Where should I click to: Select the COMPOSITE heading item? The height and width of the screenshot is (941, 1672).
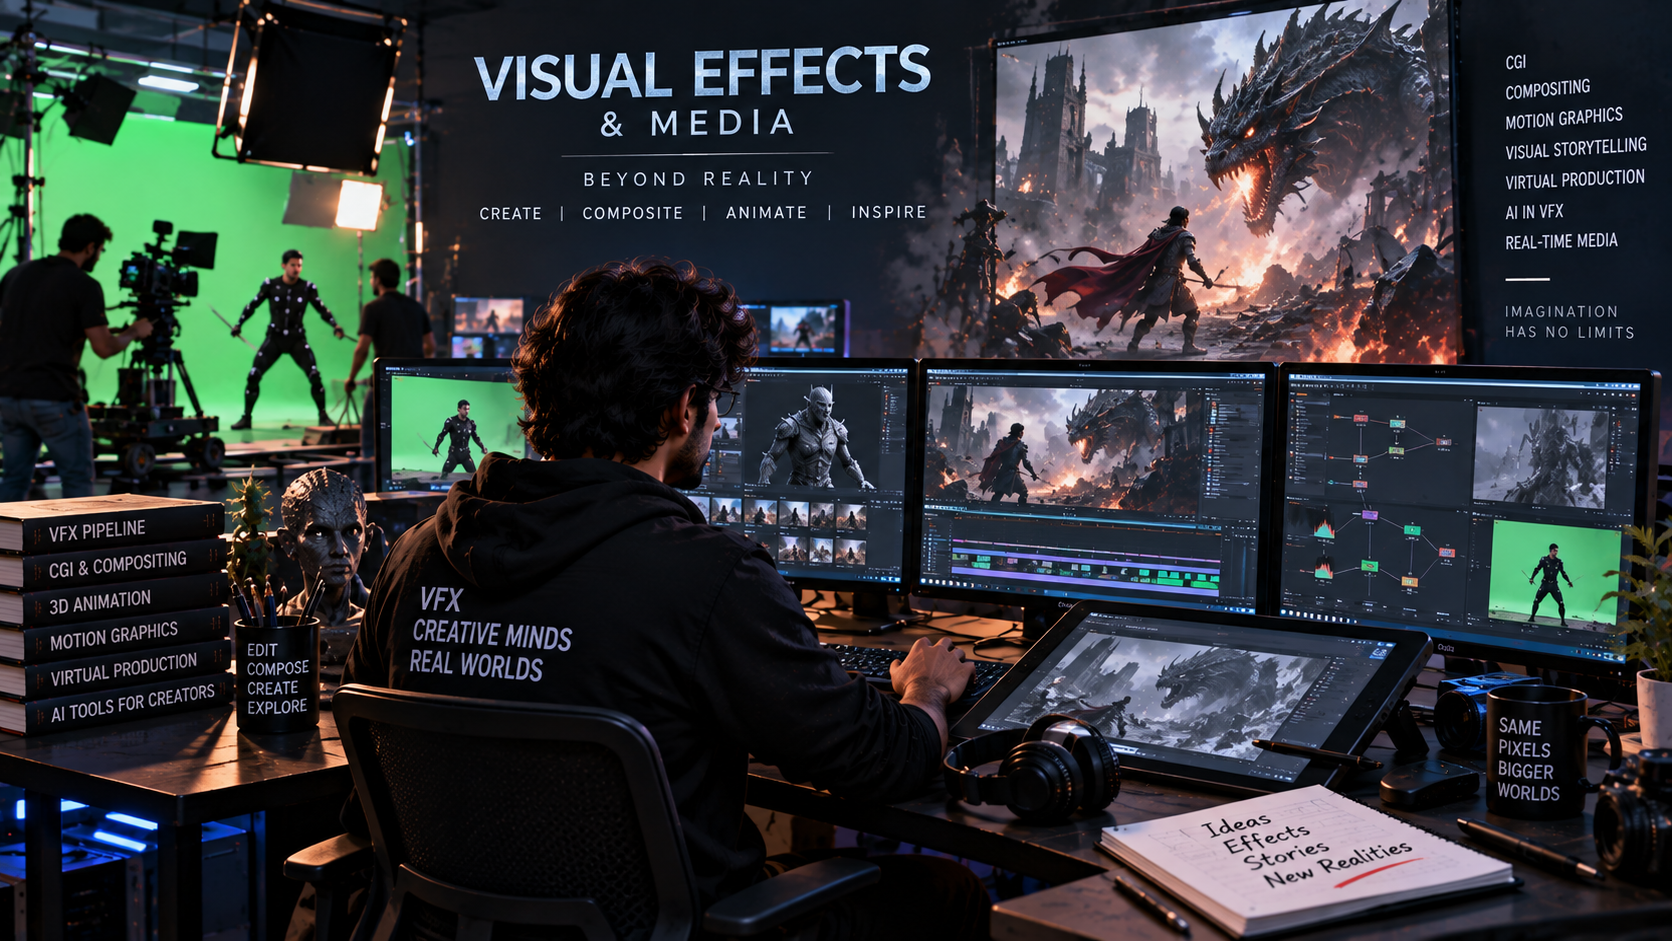pos(633,213)
